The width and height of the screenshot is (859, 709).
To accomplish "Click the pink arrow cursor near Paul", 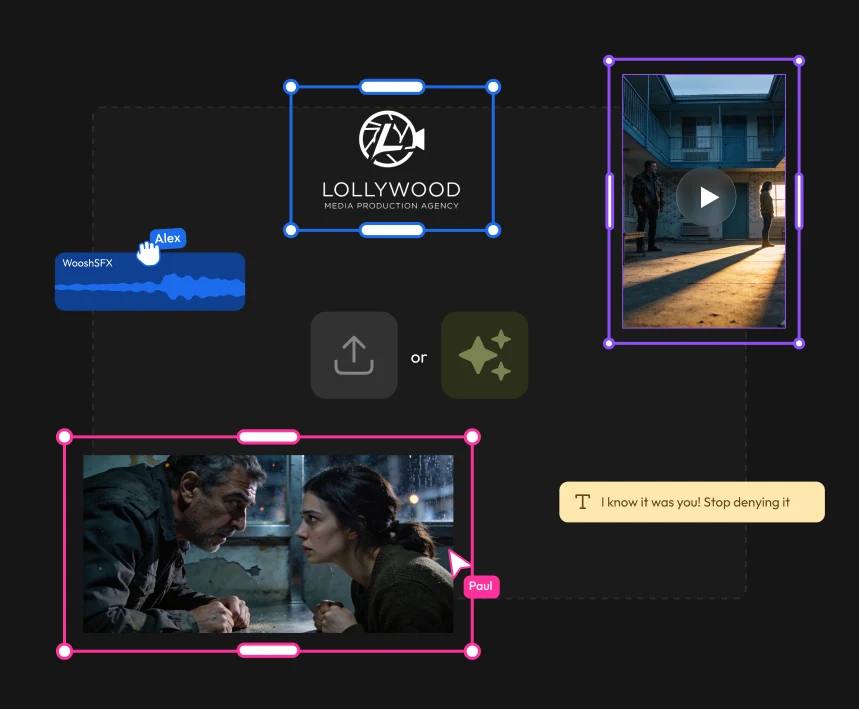I will pos(459,563).
